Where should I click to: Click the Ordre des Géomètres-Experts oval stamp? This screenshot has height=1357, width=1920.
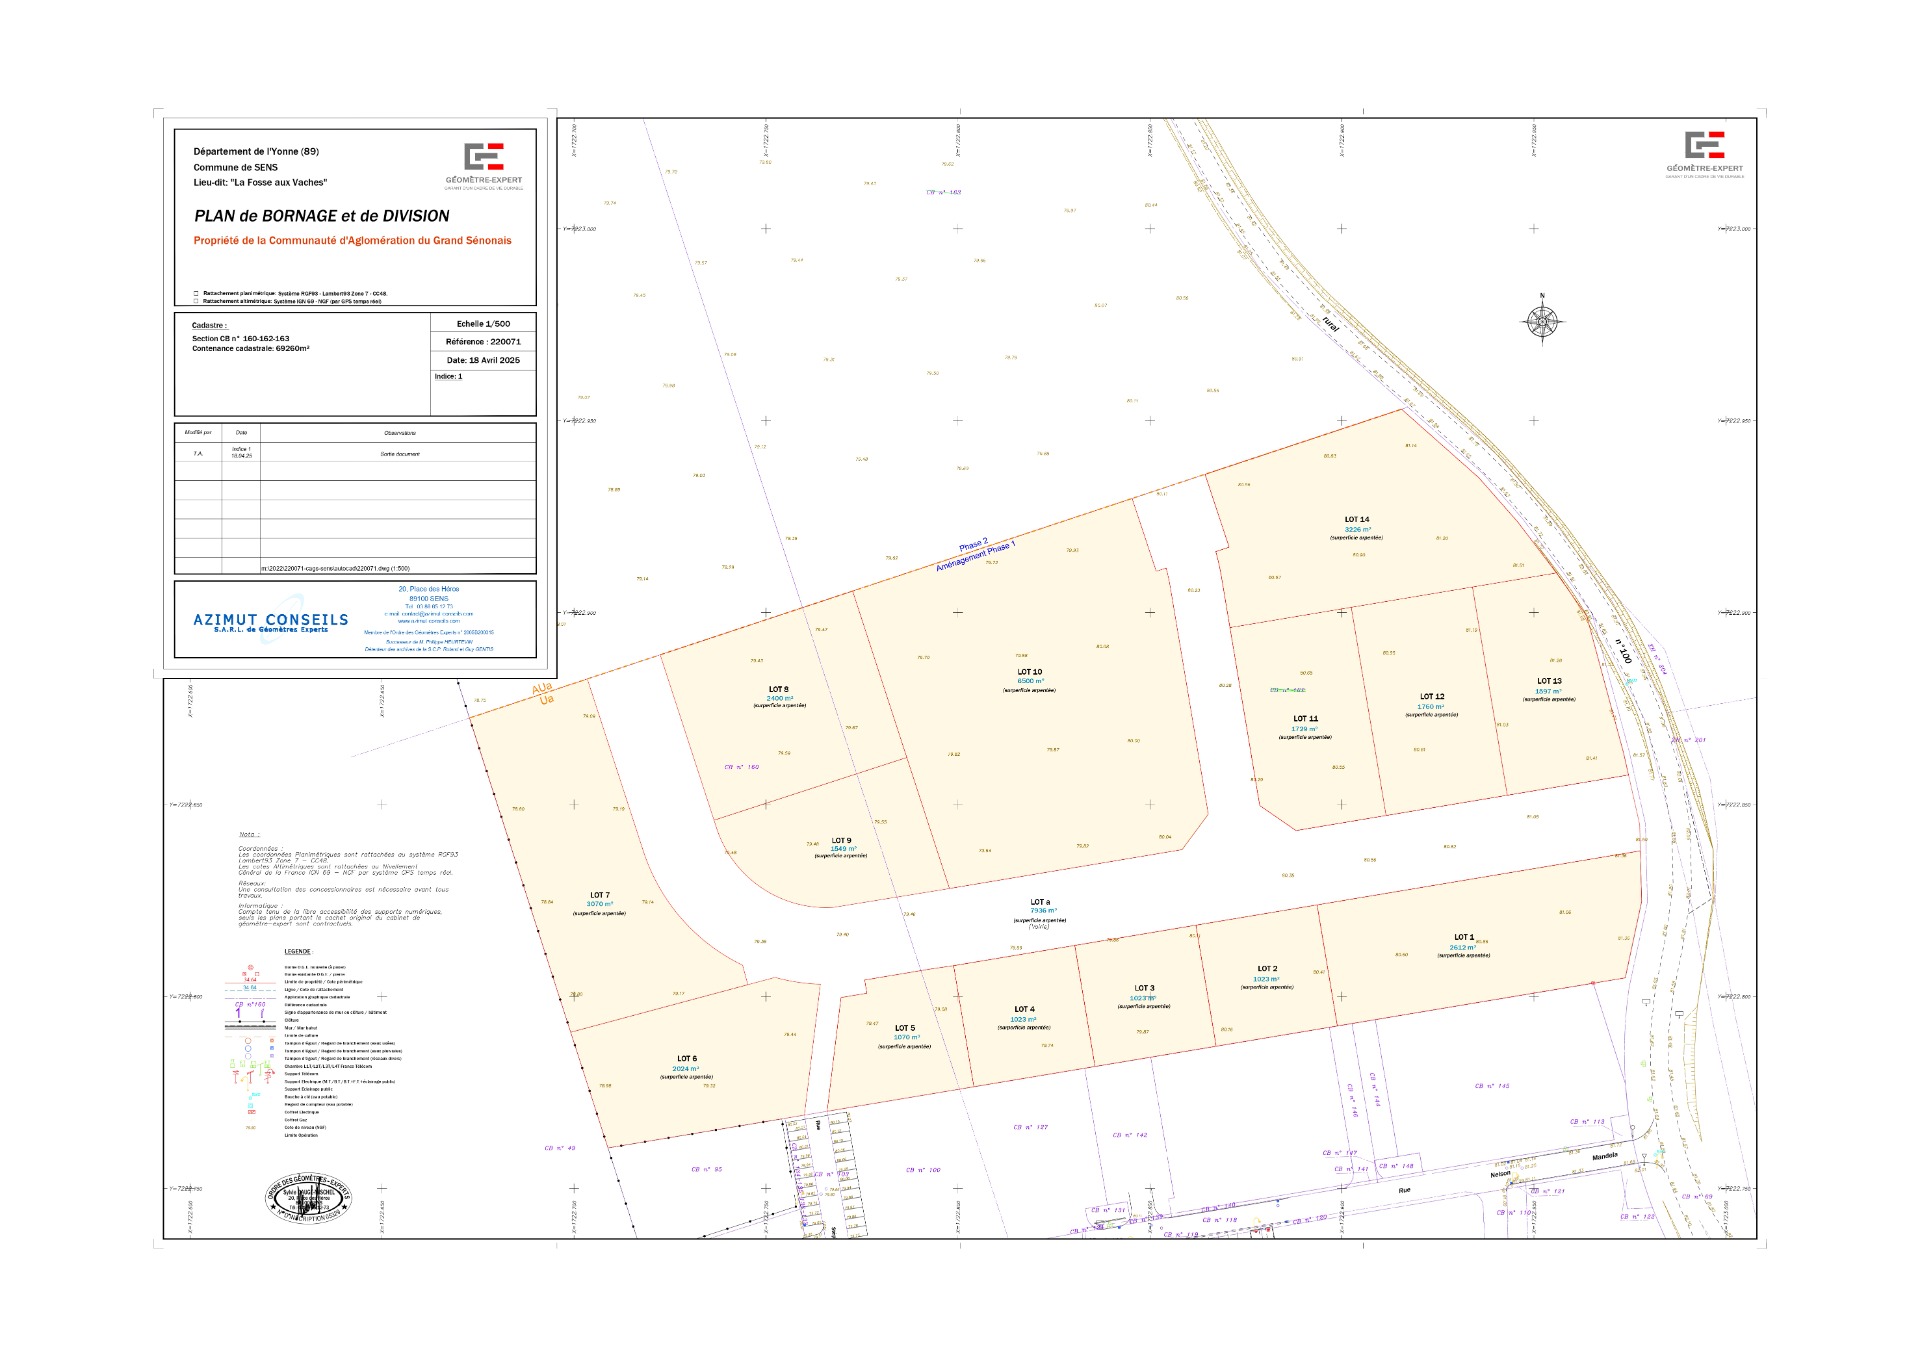(x=309, y=1197)
